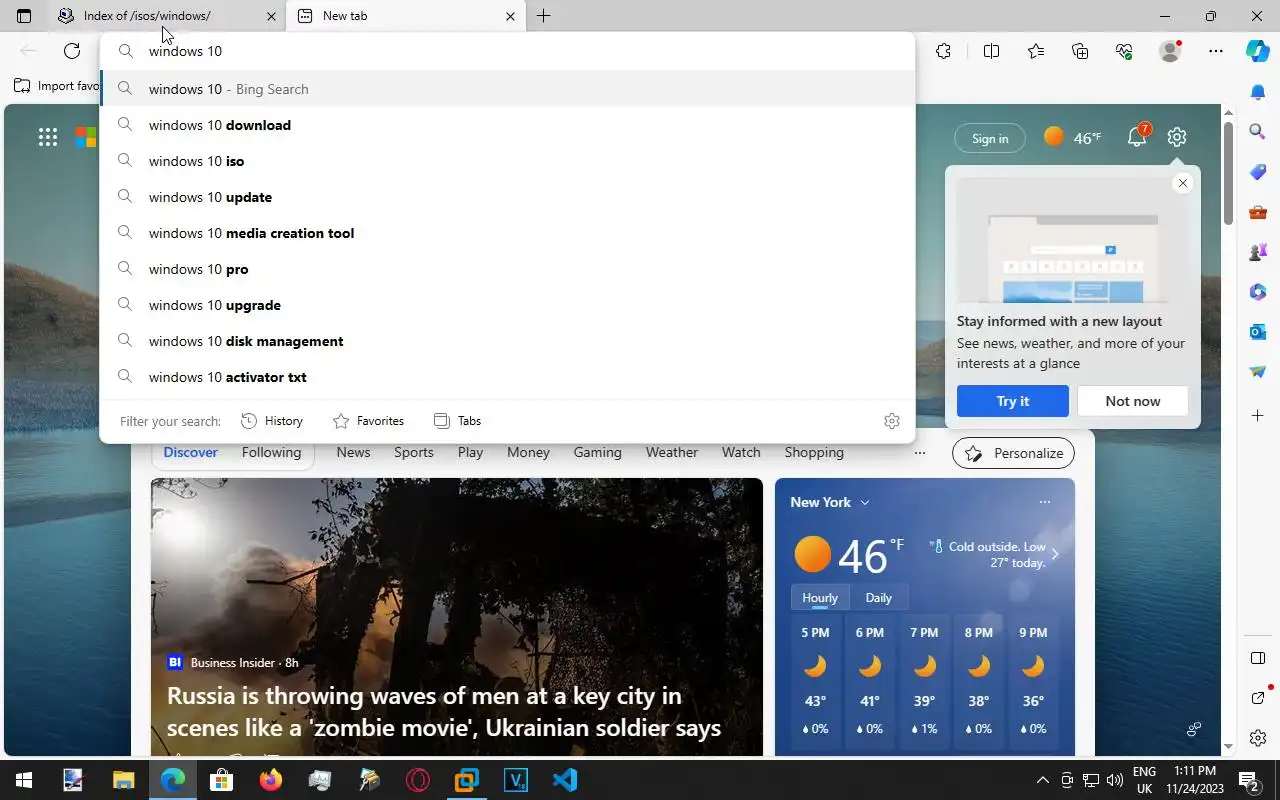Choose the 'windows 10 download' suggestion
1280x800 pixels.
point(507,125)
